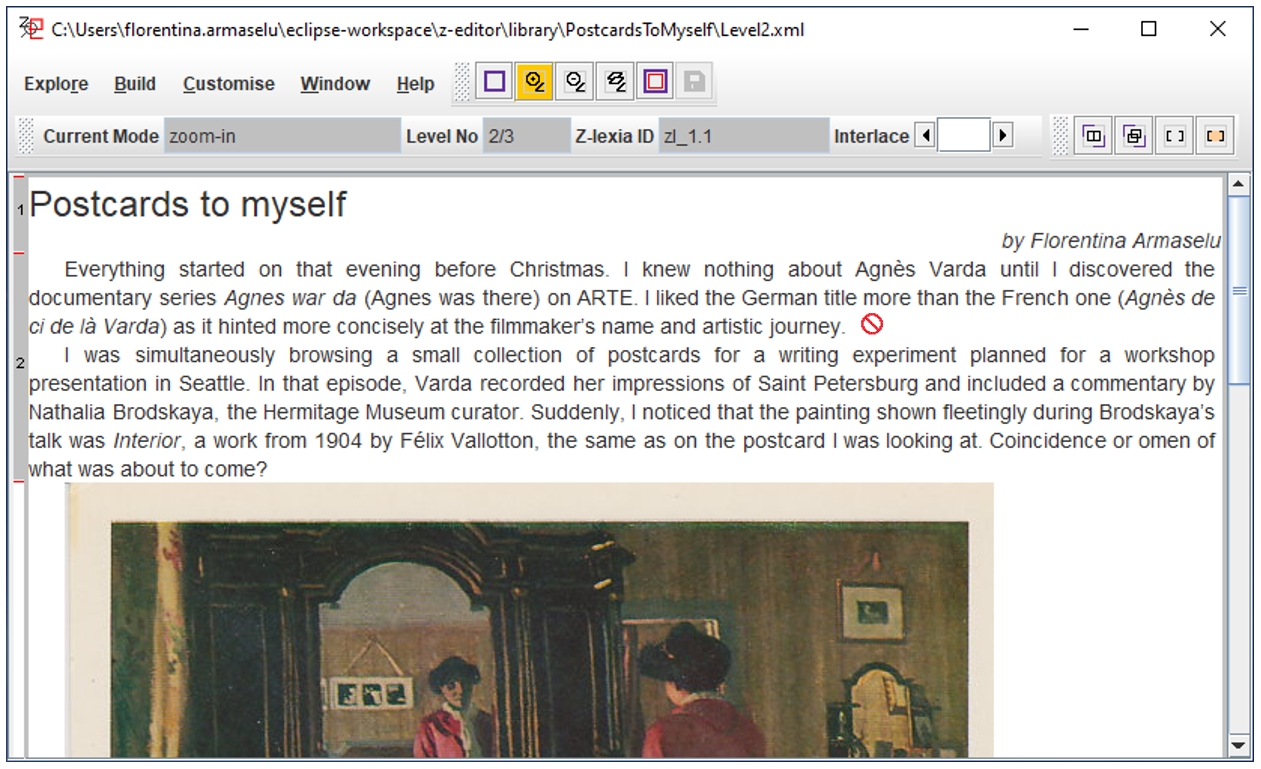Select z-lexia marker 2 in the left margin
This screenshot has height=769, width=1261.
click(20, 365)
